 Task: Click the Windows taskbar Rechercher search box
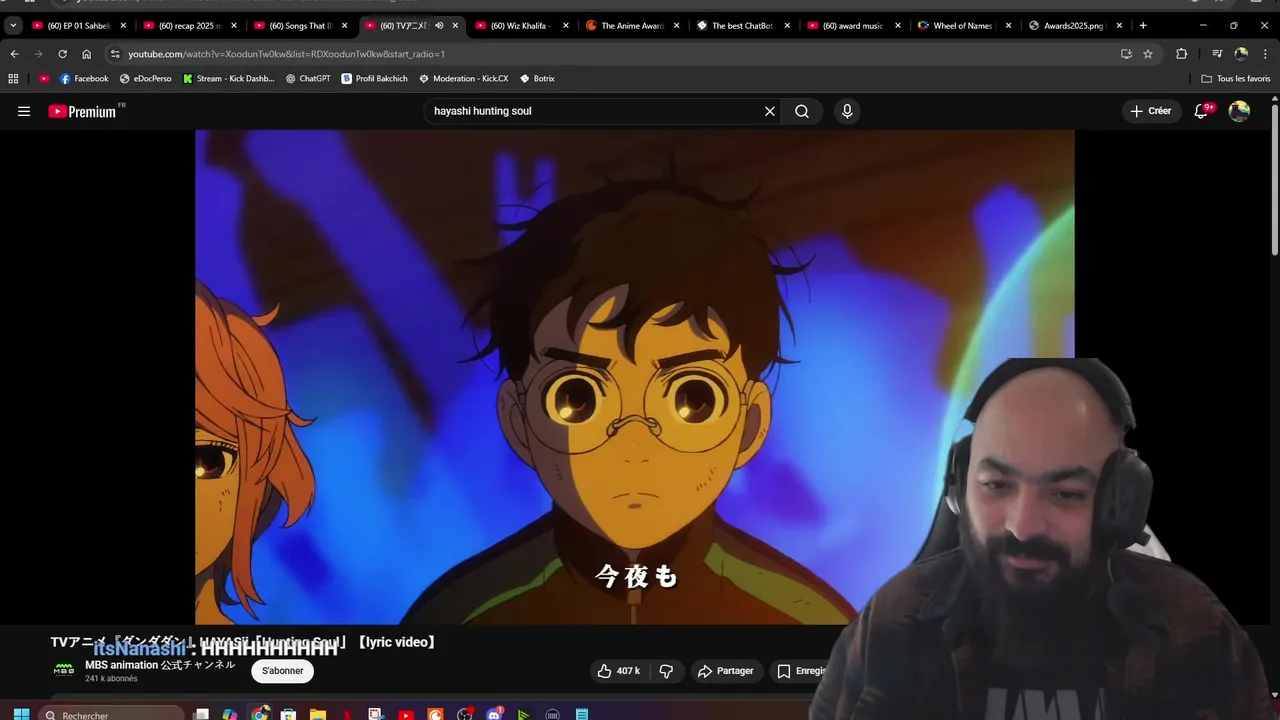112,714
